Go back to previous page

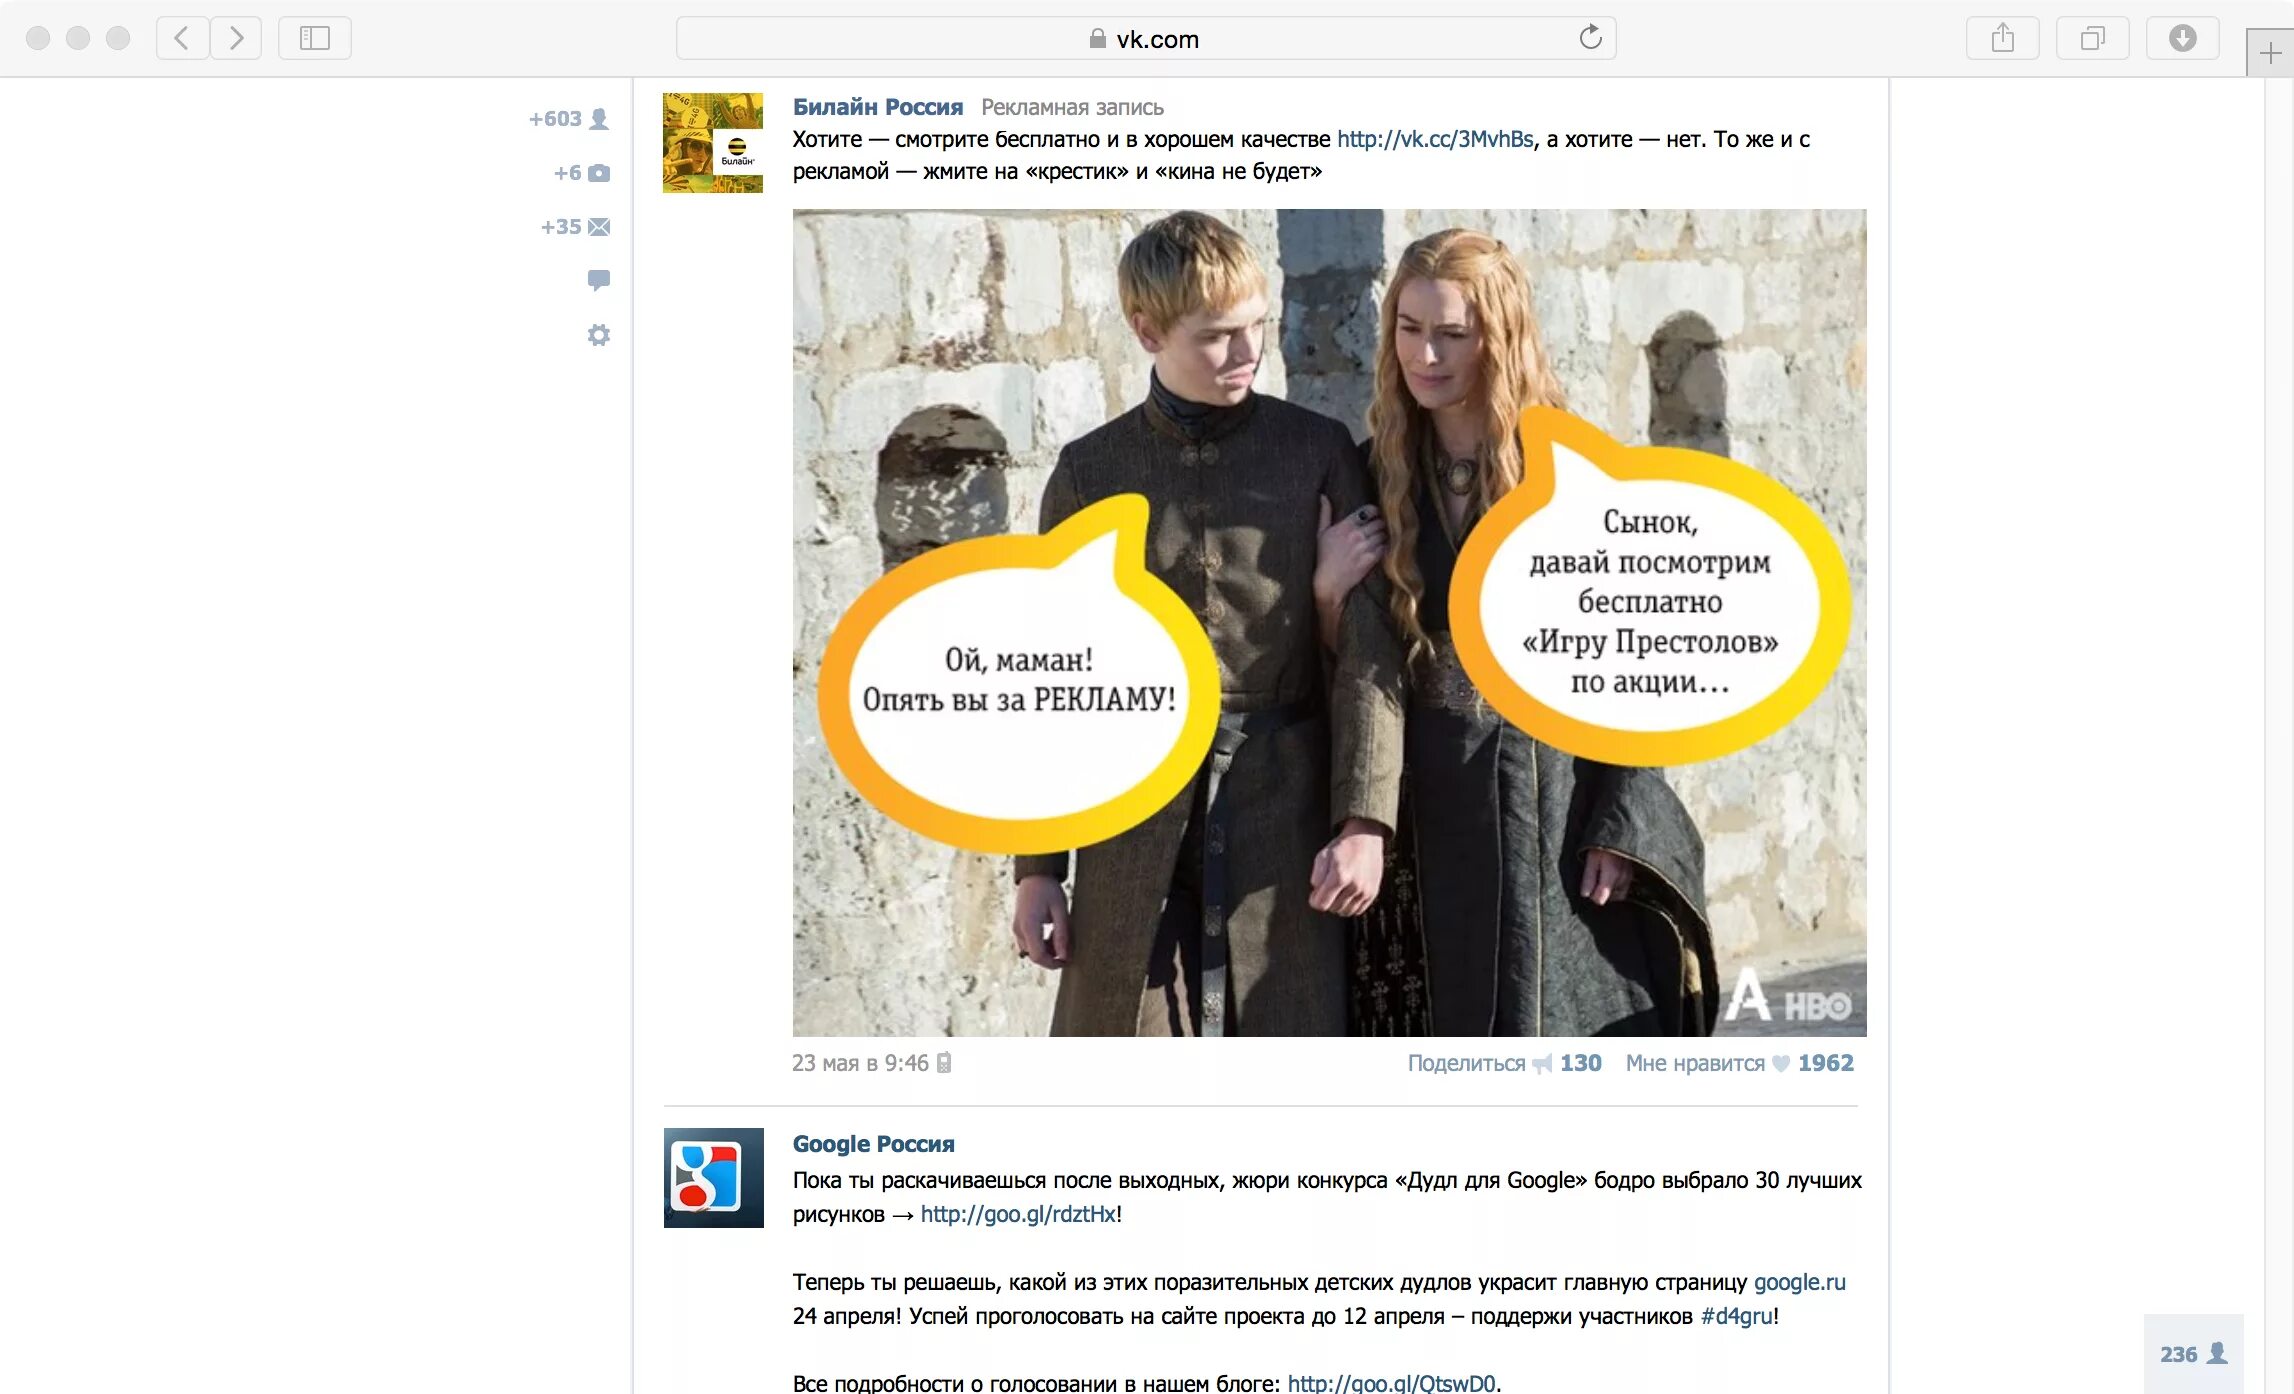point(182,38)
